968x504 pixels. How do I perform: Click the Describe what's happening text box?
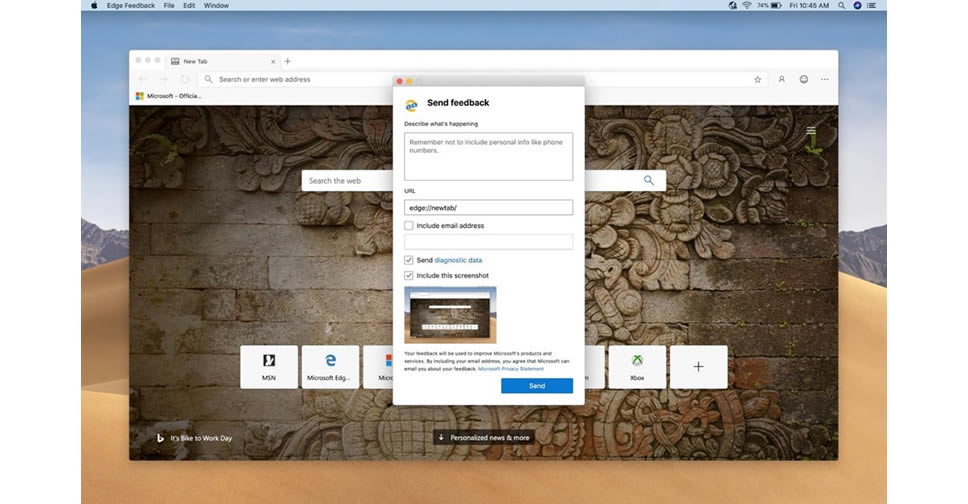pyautogui.click(x=488, y=157)
